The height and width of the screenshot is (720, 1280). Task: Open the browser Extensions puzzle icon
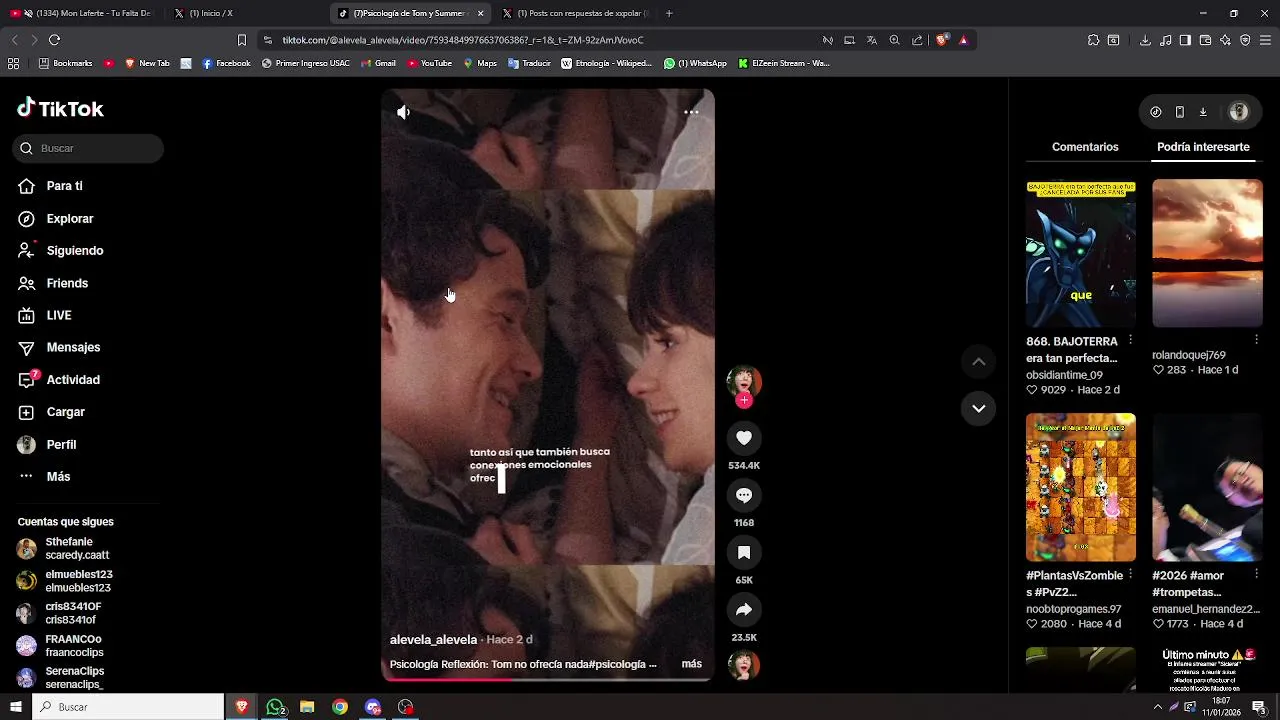(x=1093, y=40)
